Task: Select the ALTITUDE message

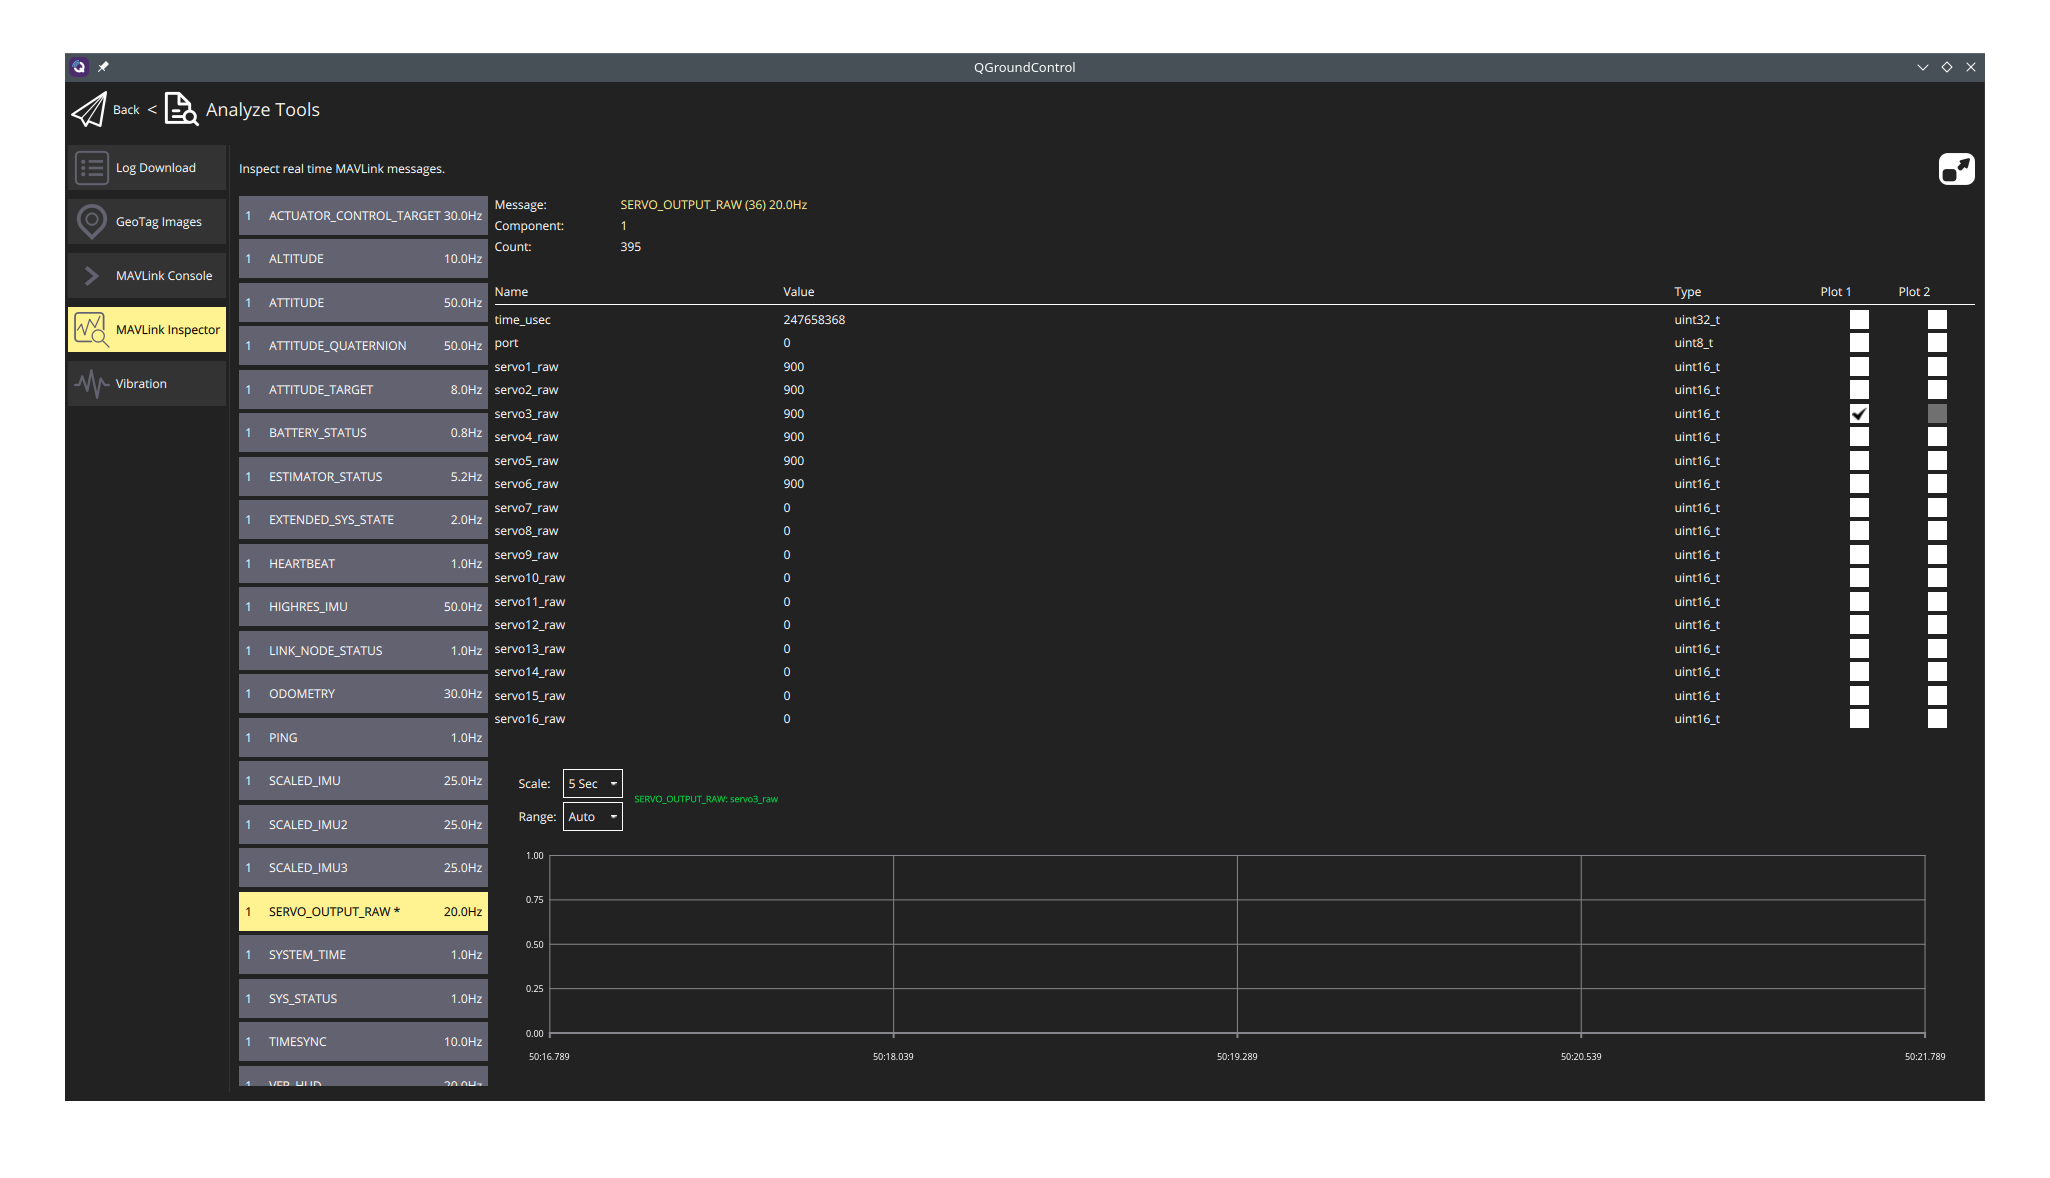Action: coord(363,259)
